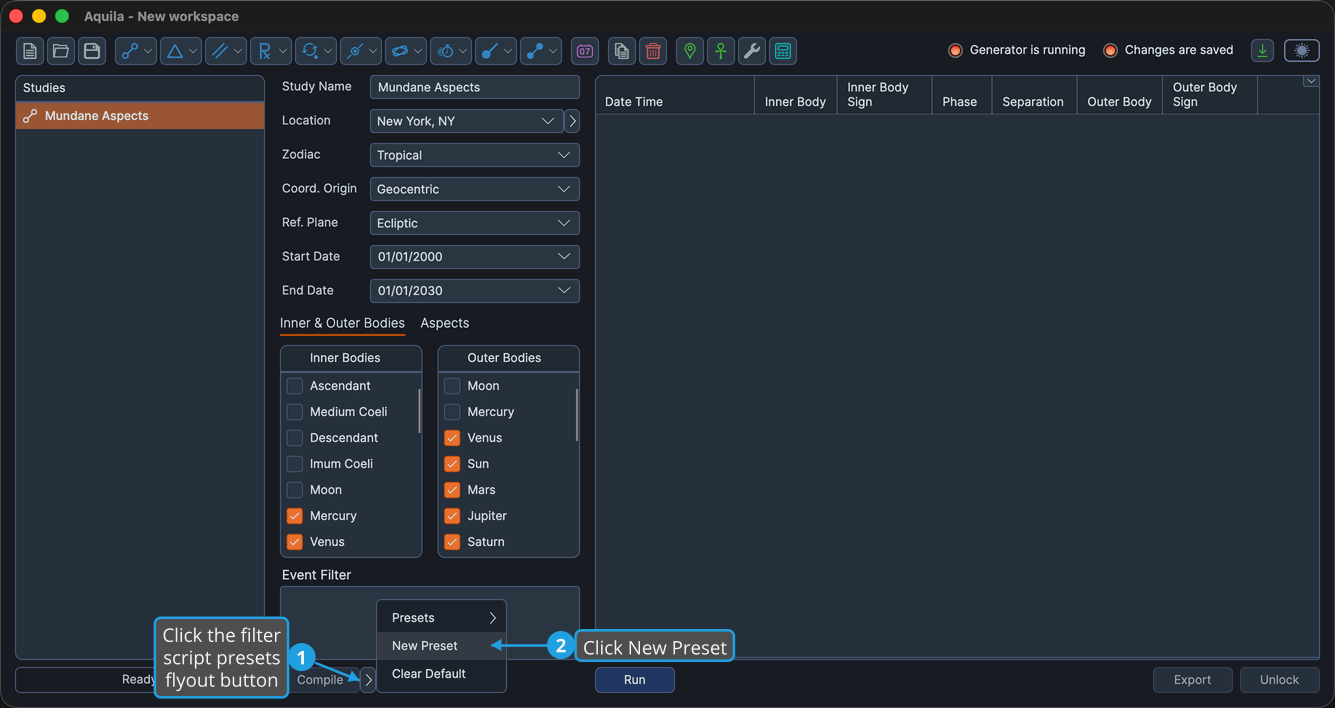
Task: Click the Outer Bodies list scrollbar
Action: 577,415
